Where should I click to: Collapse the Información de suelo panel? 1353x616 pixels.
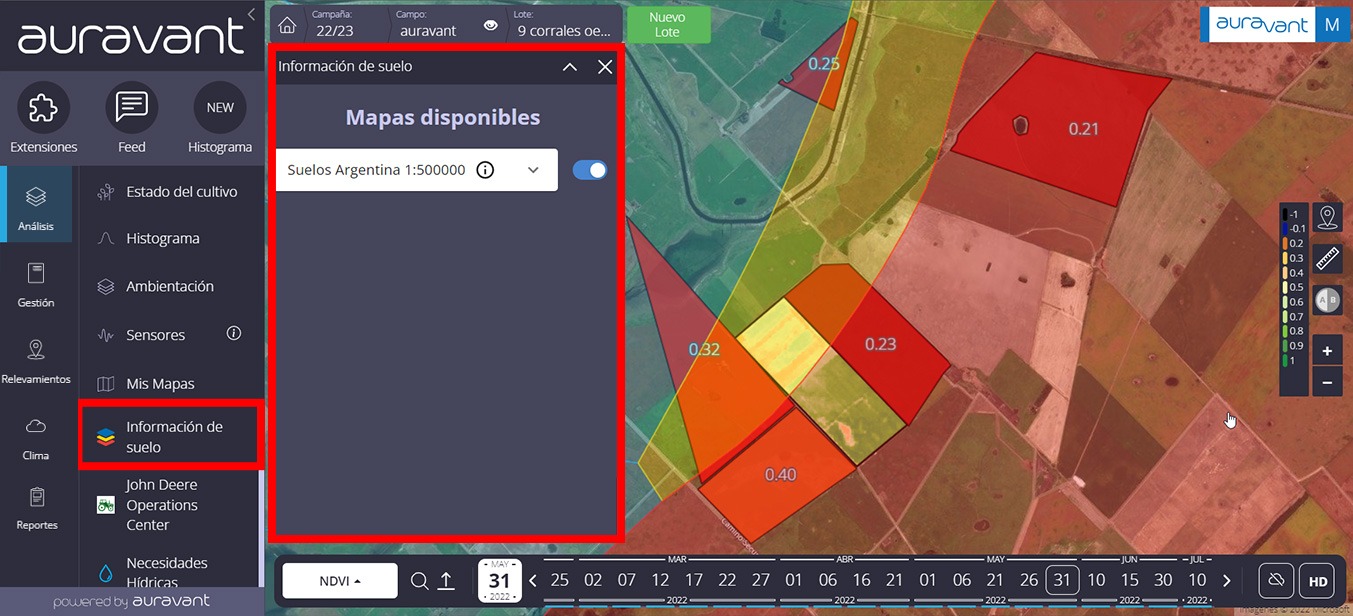click(570, 67)
